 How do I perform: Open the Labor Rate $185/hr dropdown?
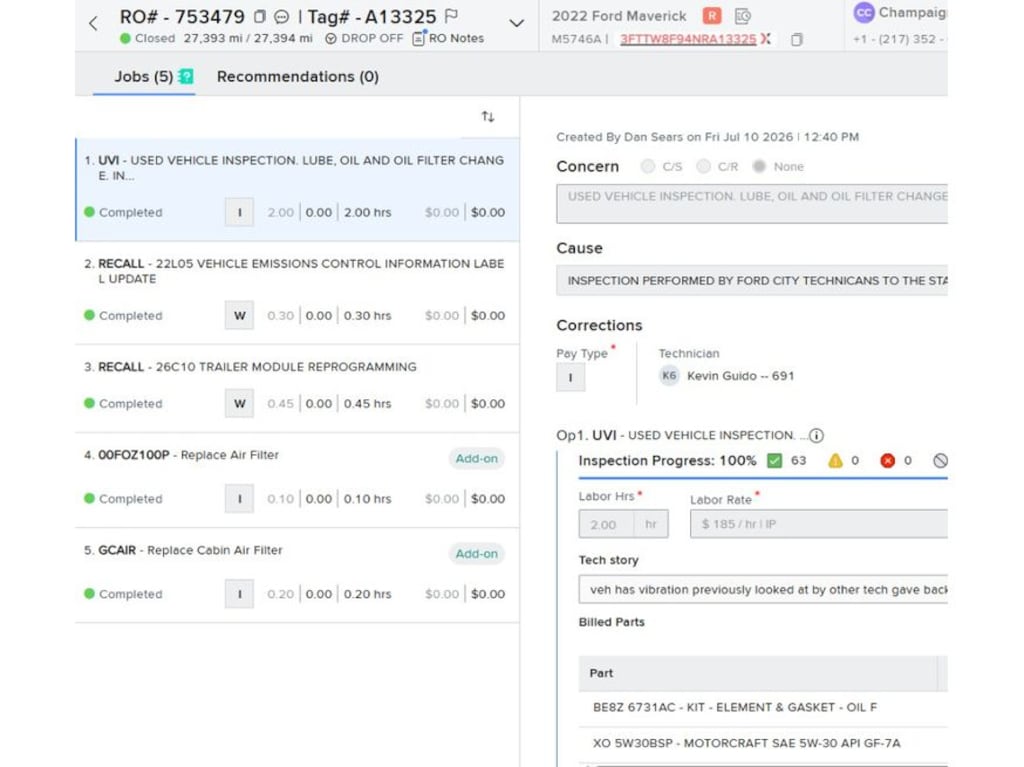(x=819, y=524)
